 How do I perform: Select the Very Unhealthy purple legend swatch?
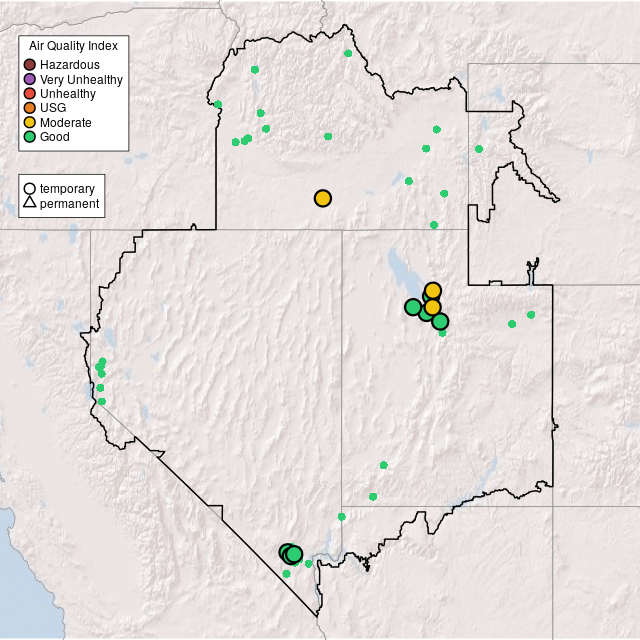pos(30,79)
